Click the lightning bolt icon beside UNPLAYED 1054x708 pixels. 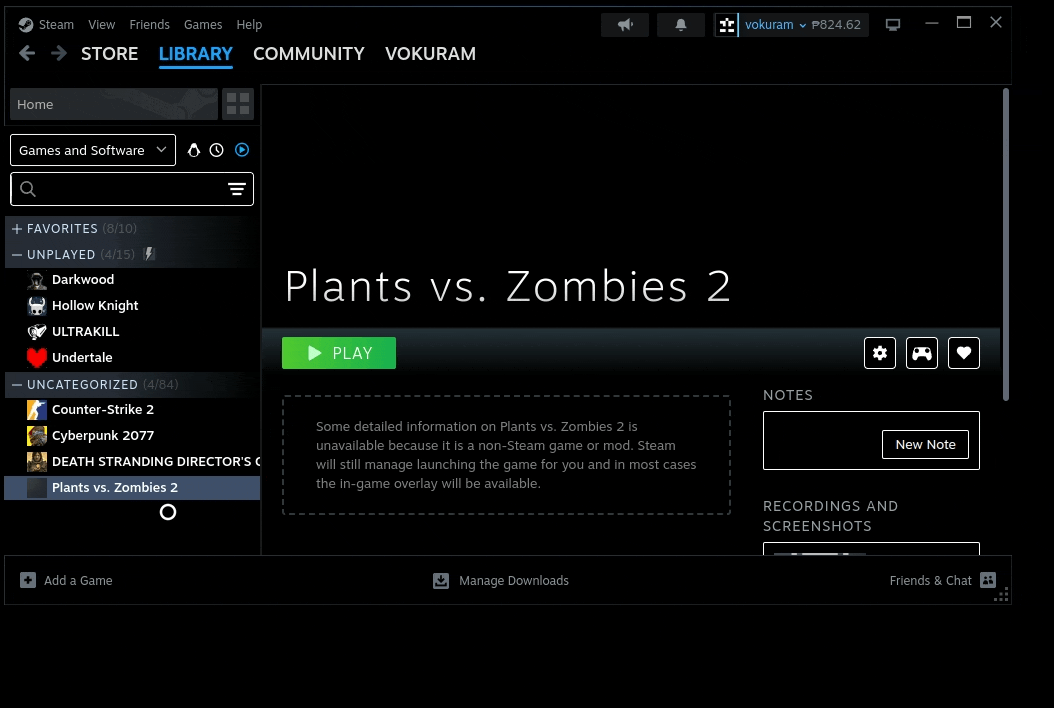(x=149, y=254)
